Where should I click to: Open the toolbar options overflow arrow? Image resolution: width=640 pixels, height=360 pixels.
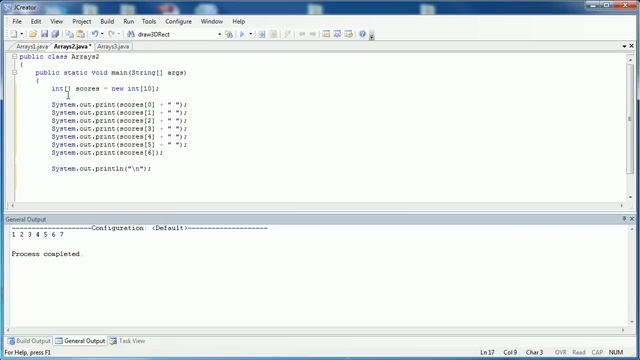[371, 36]
